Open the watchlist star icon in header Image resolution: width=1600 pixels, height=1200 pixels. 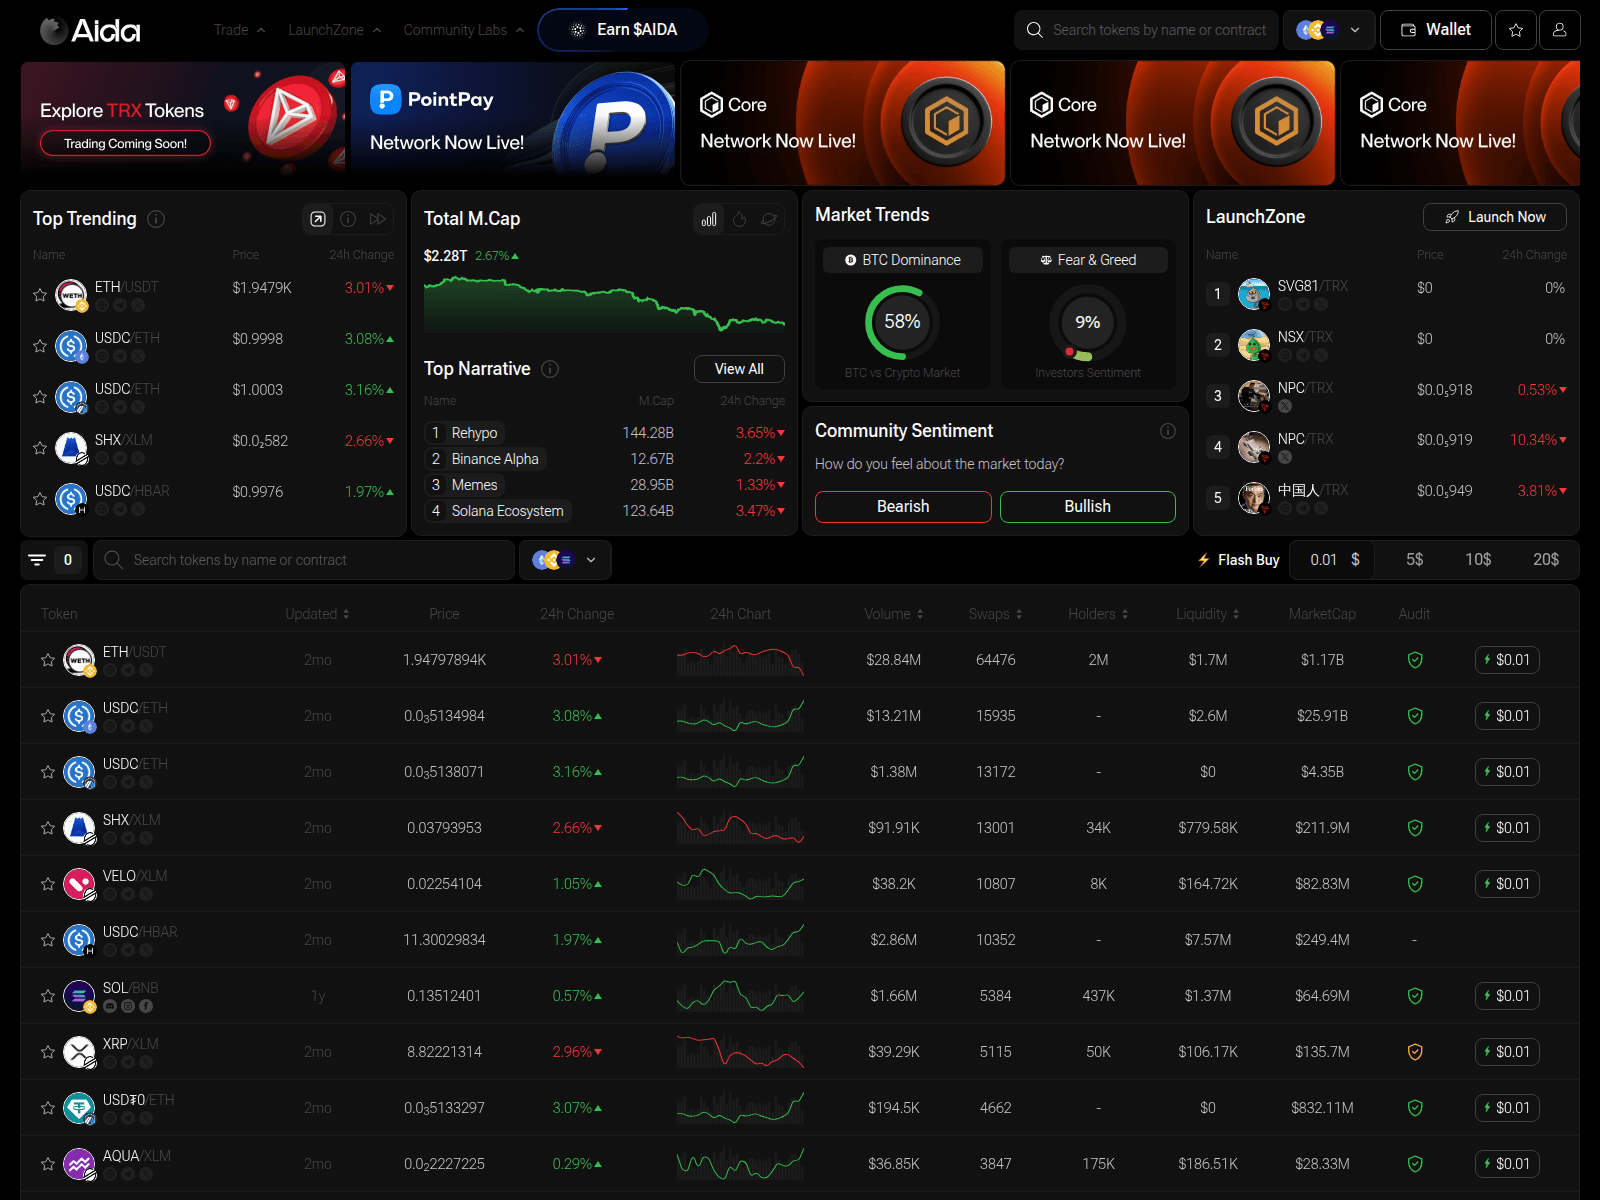1516,30
